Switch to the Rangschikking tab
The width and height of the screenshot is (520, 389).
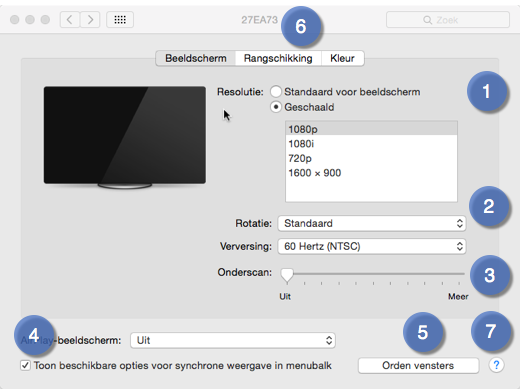tap(278, 58)
